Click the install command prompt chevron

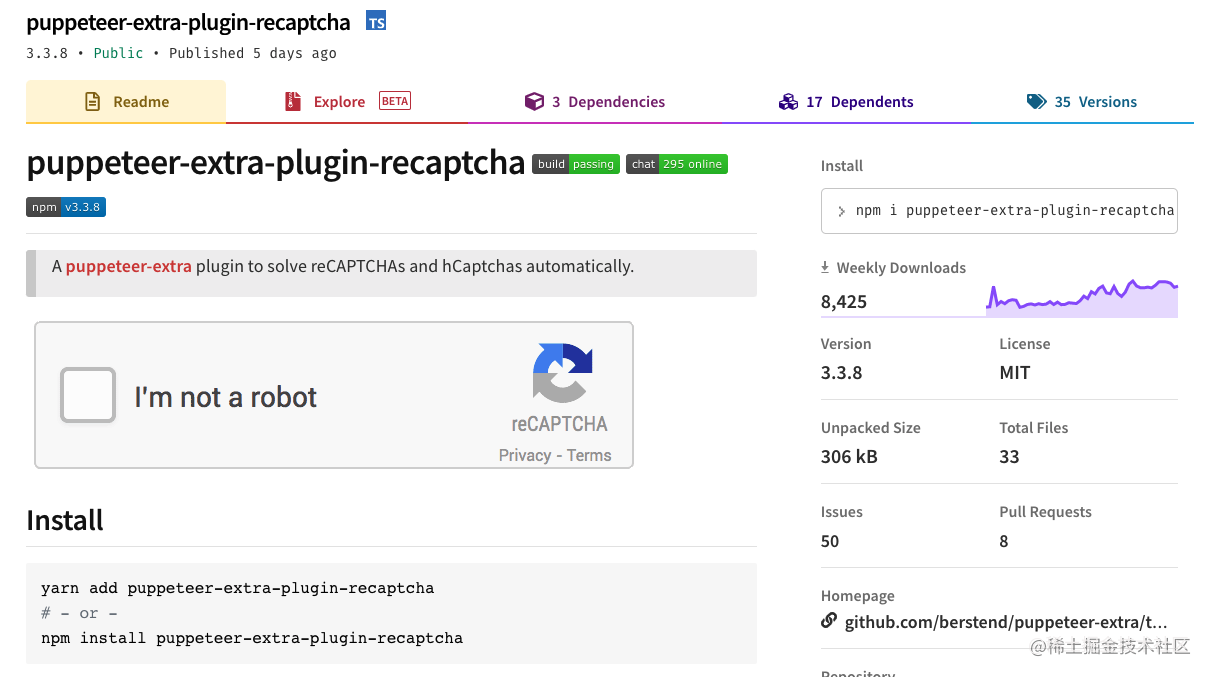(x=841, y=211)
